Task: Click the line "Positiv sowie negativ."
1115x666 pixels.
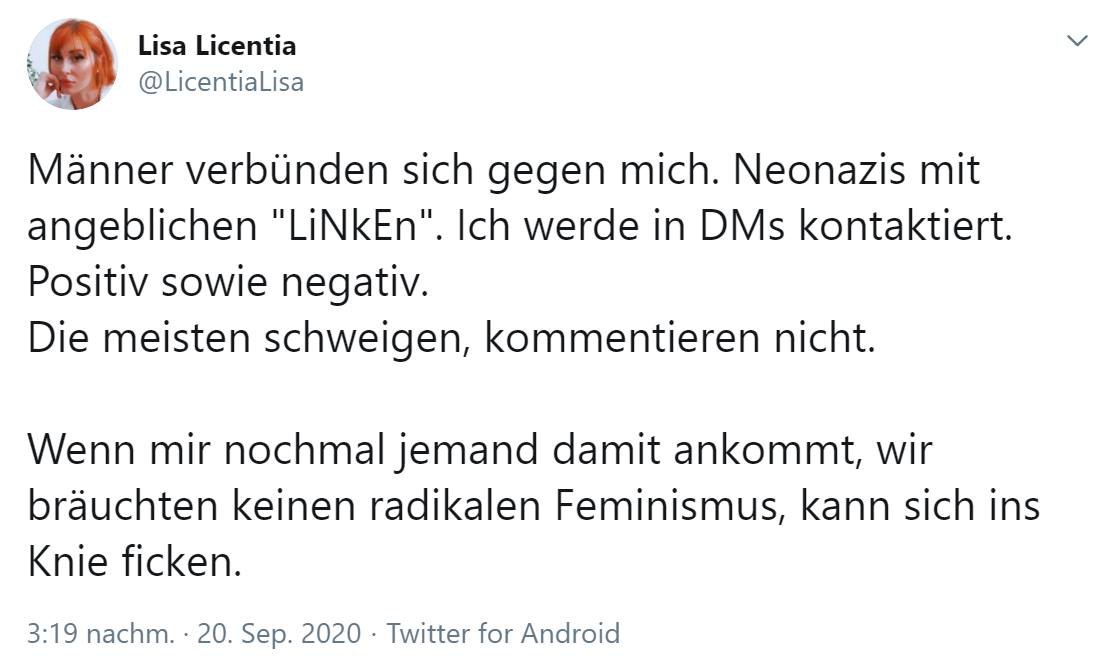Action: [227, 283]
